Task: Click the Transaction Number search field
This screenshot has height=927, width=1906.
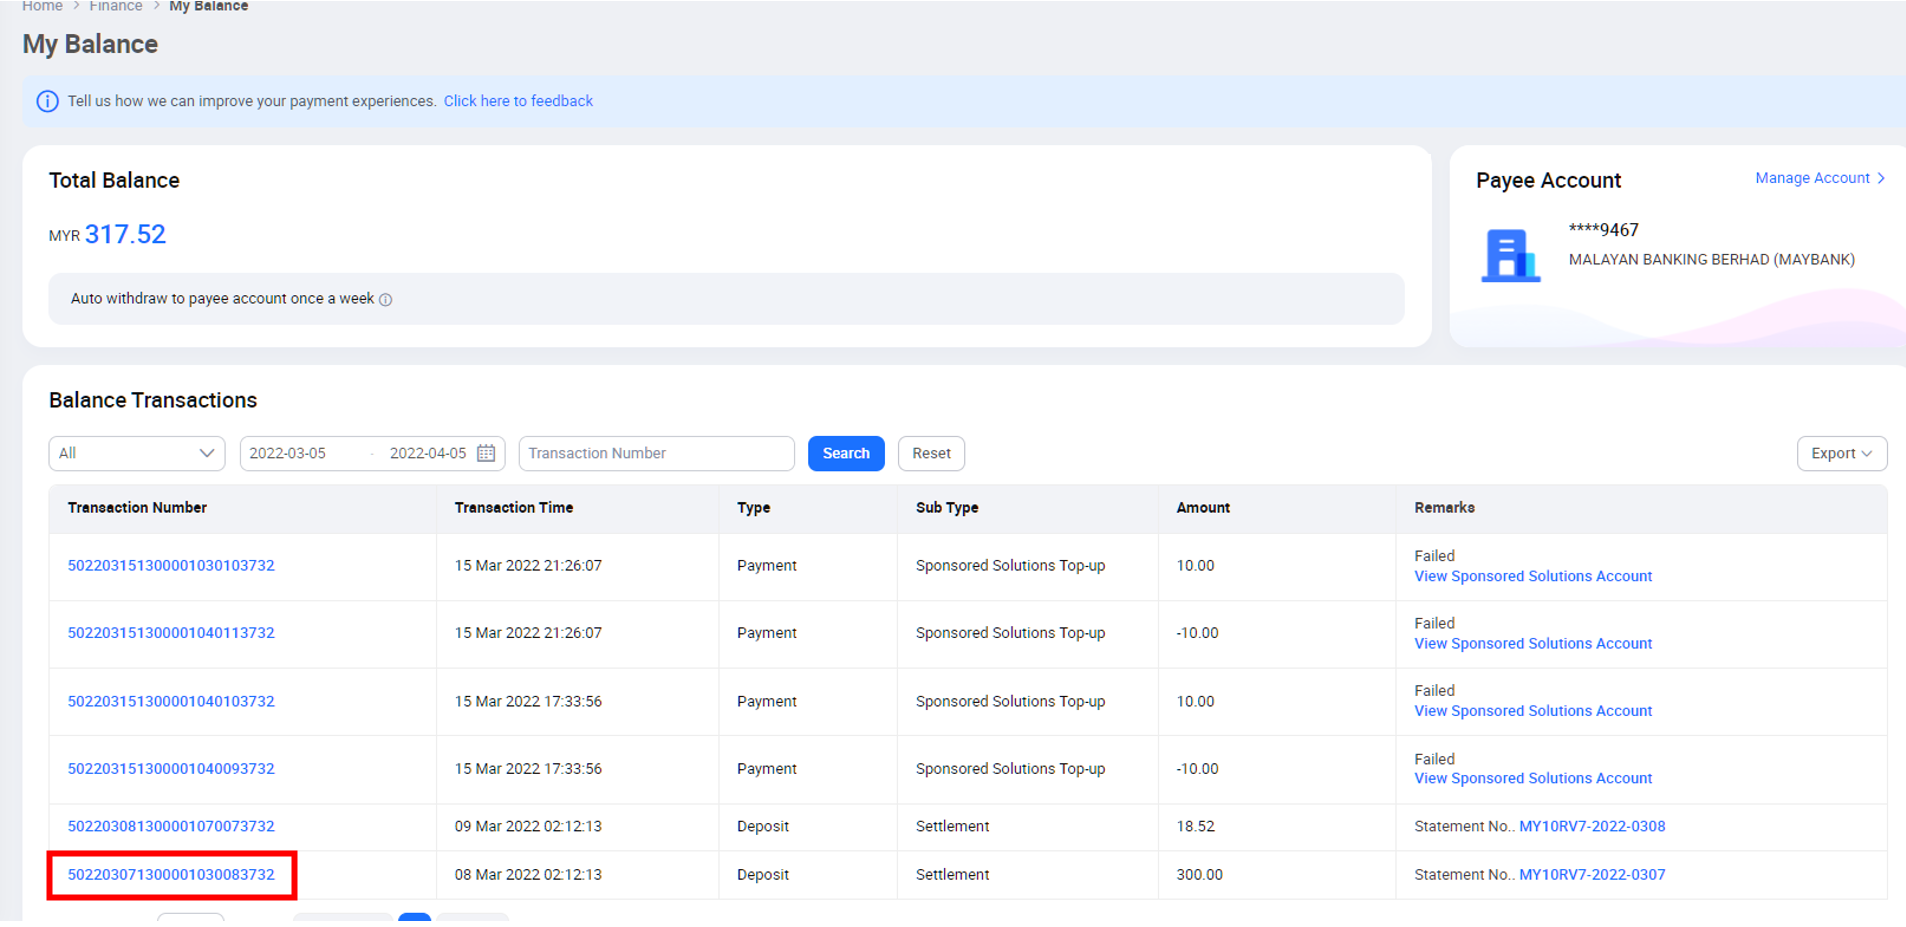Action: coord(656,453)
